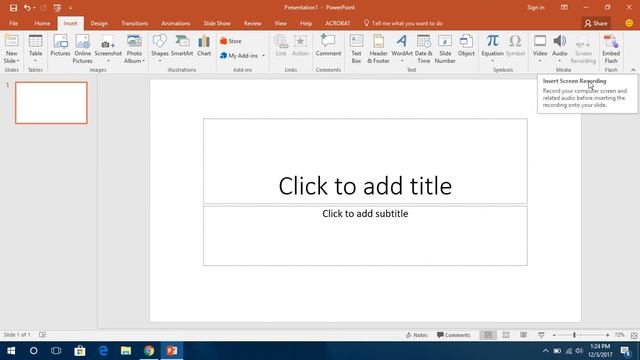Open the Office Store add-ins
This screenshot has width=640, height=360.
(x=231, y=41)
